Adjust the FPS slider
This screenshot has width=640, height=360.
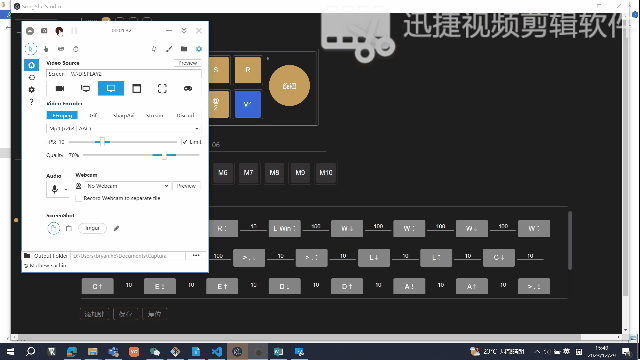click(x=123, y=142)
